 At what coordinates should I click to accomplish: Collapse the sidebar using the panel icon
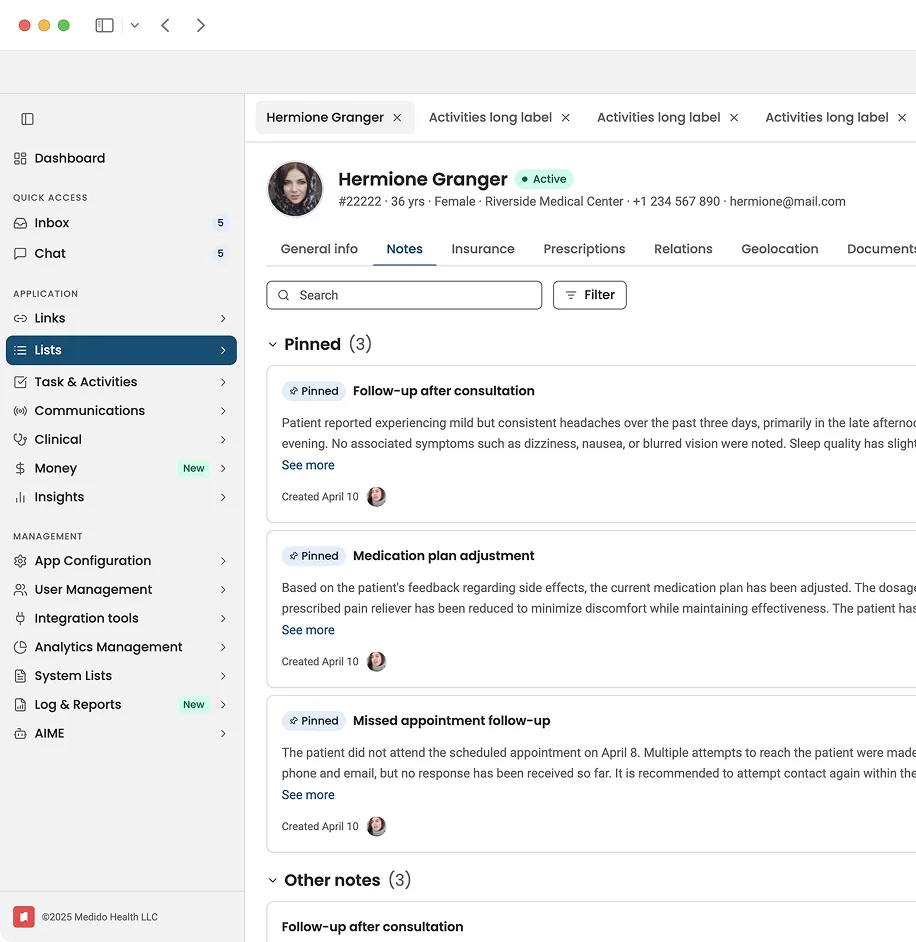pyautogui.click(x=27, y=119)
